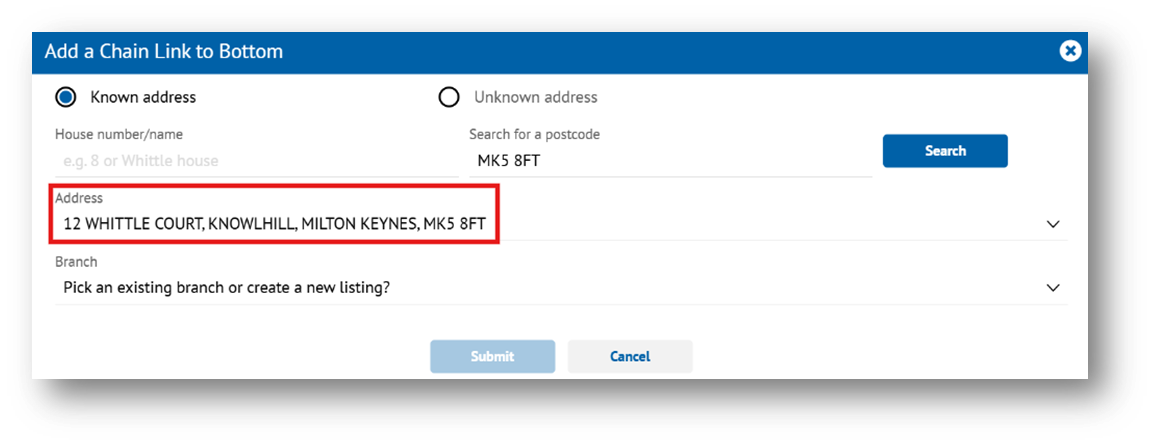
Task: Open the 12 Whittle Court address selection
Action: tap(561, 223)
